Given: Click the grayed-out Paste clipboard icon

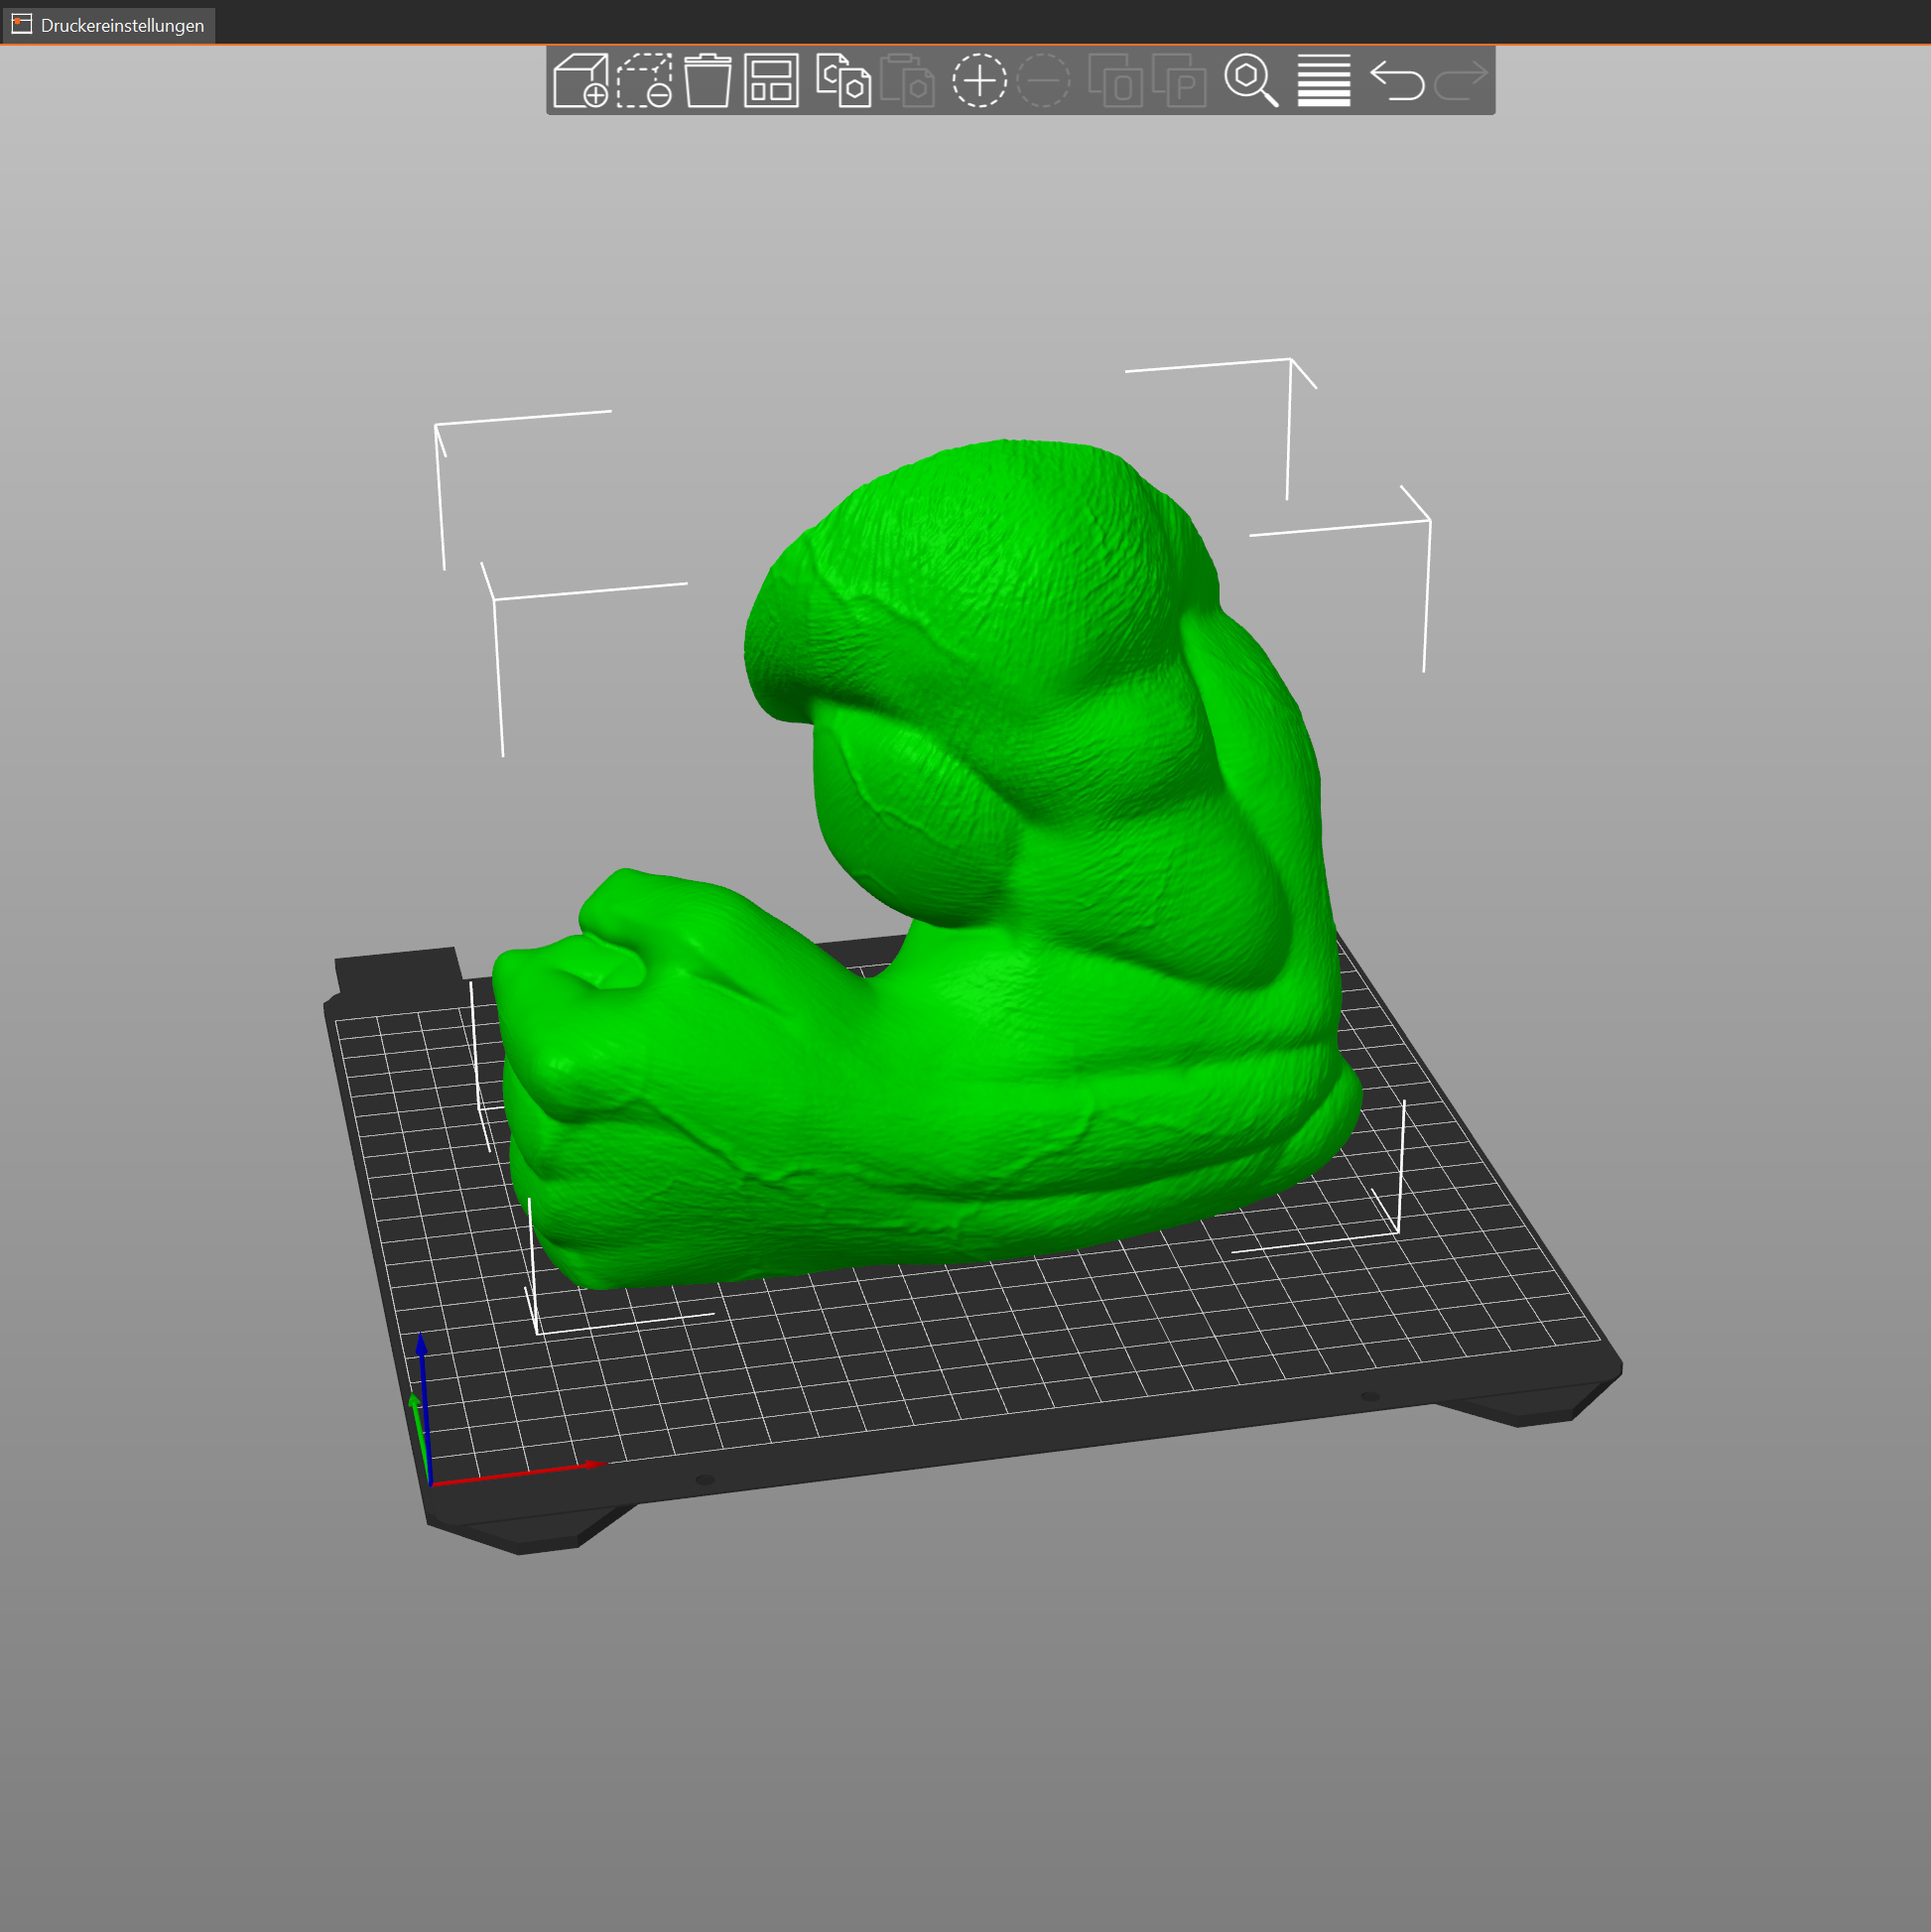Looking at the screenshot, I should [907, 80].
